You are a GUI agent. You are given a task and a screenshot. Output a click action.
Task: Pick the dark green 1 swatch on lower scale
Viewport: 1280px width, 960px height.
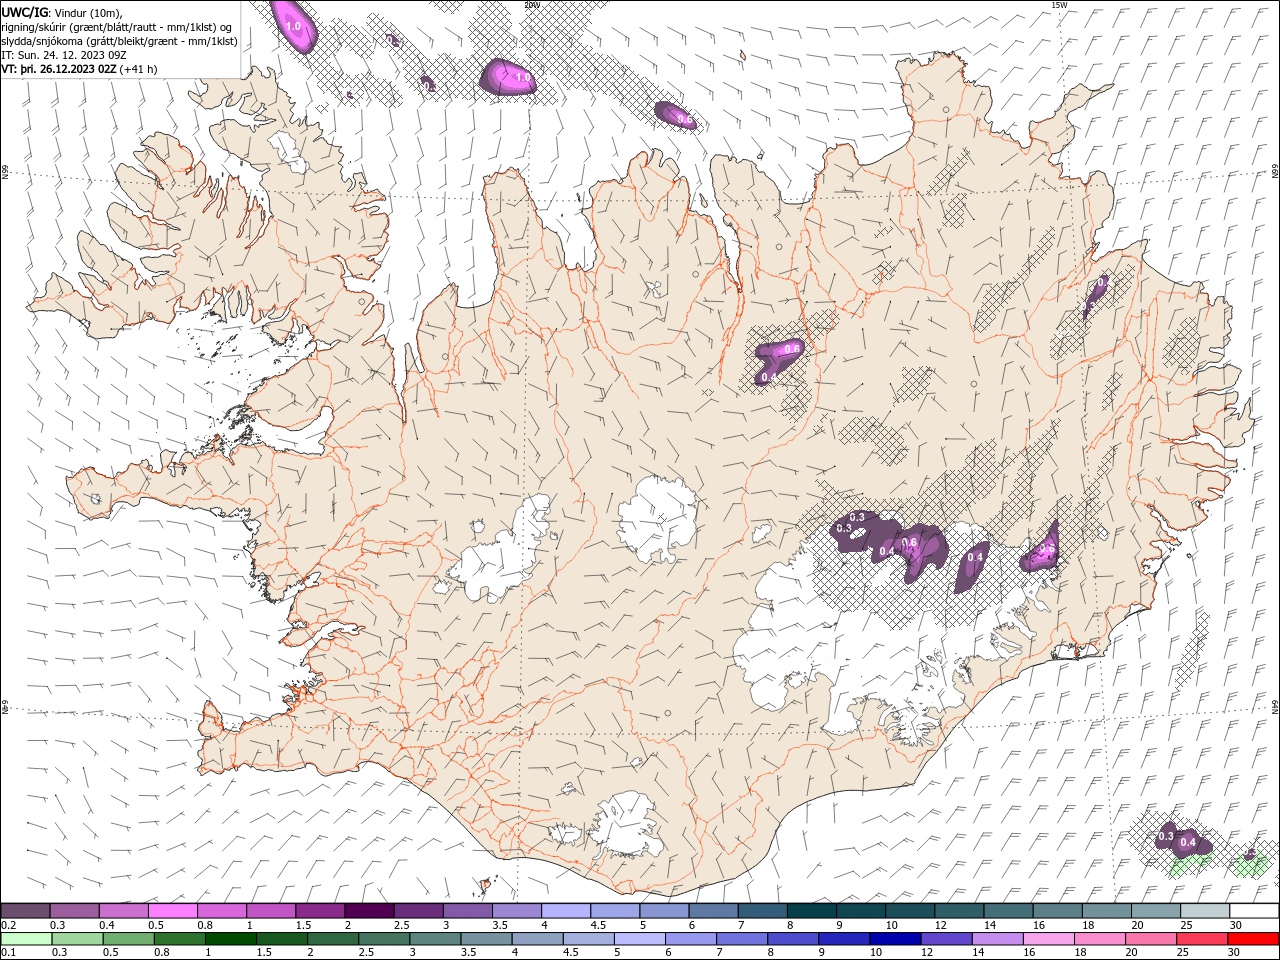(230, 939)
